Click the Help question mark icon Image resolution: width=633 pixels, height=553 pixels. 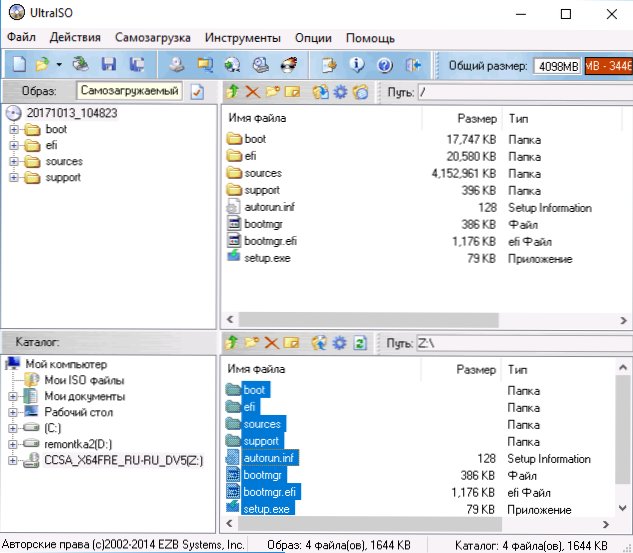click(385, 65)
